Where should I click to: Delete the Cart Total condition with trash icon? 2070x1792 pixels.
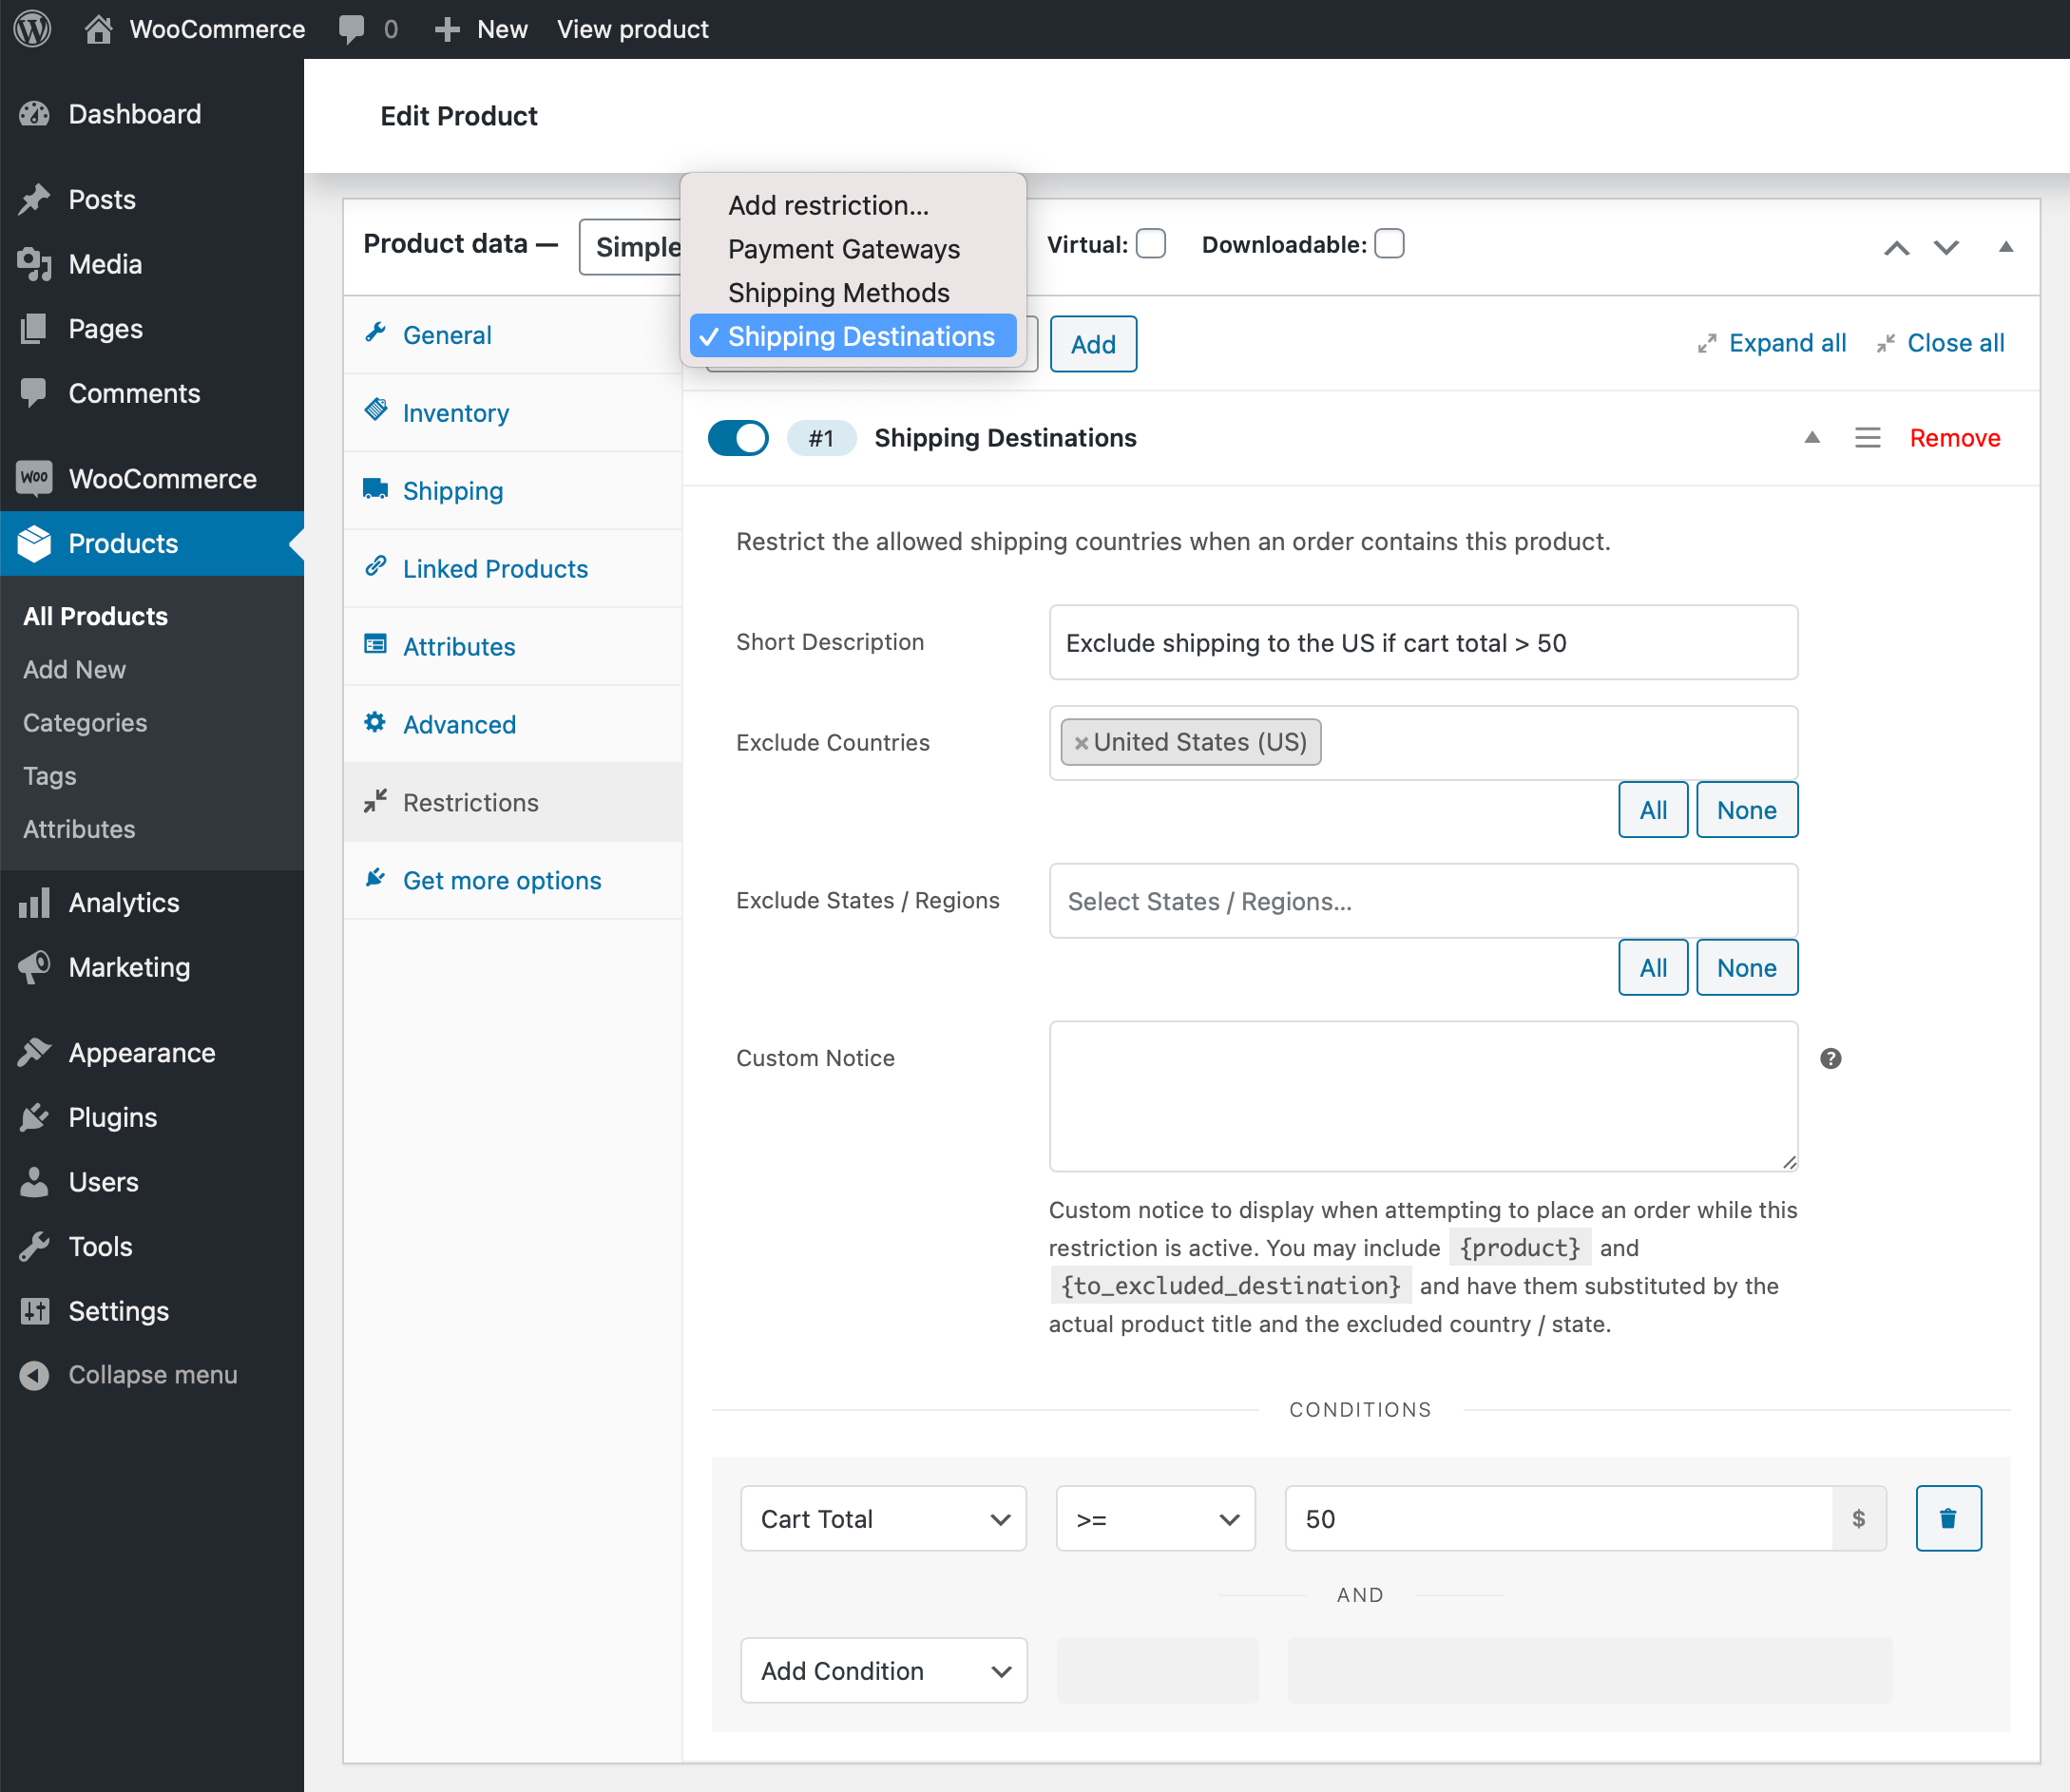[1948, 1519]
